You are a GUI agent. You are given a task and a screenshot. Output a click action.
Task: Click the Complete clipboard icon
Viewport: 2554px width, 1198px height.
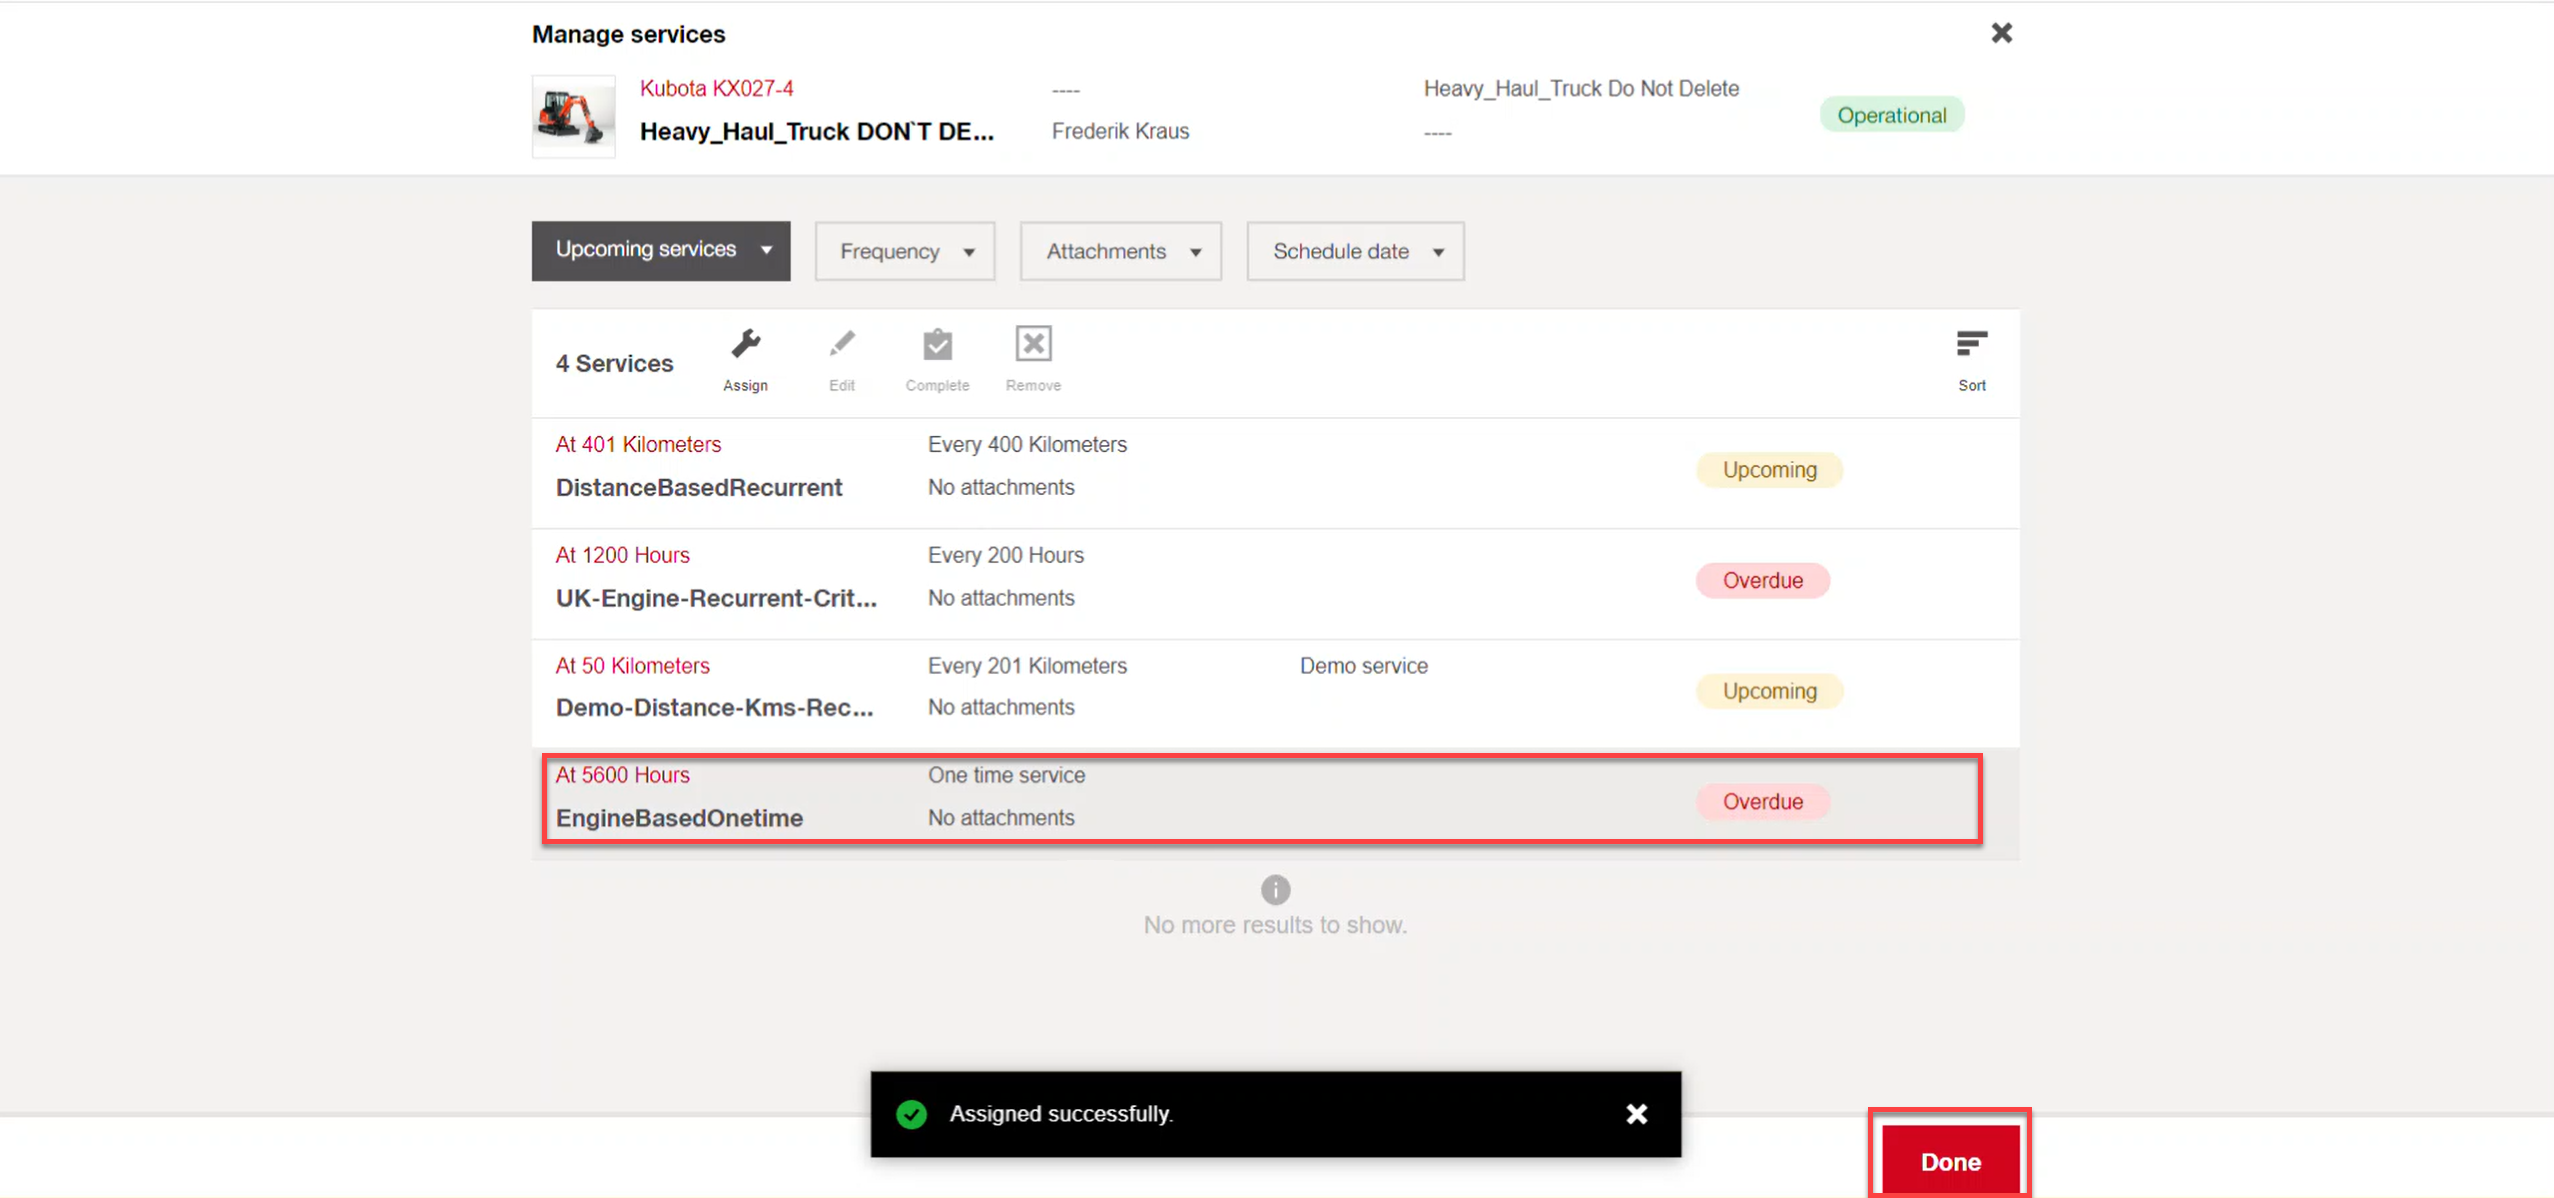pos(937,345)
